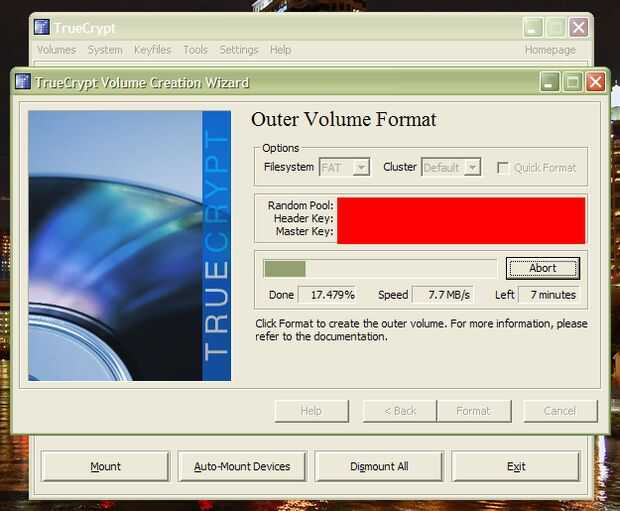Open the Filesystem FAT dropdown
Screen dimensions: 620x511
point(344,167)
